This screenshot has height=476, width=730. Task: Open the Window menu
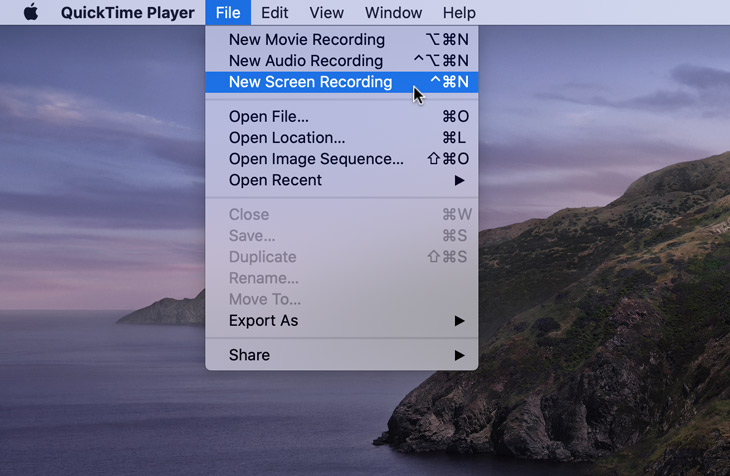pos(393,13)
